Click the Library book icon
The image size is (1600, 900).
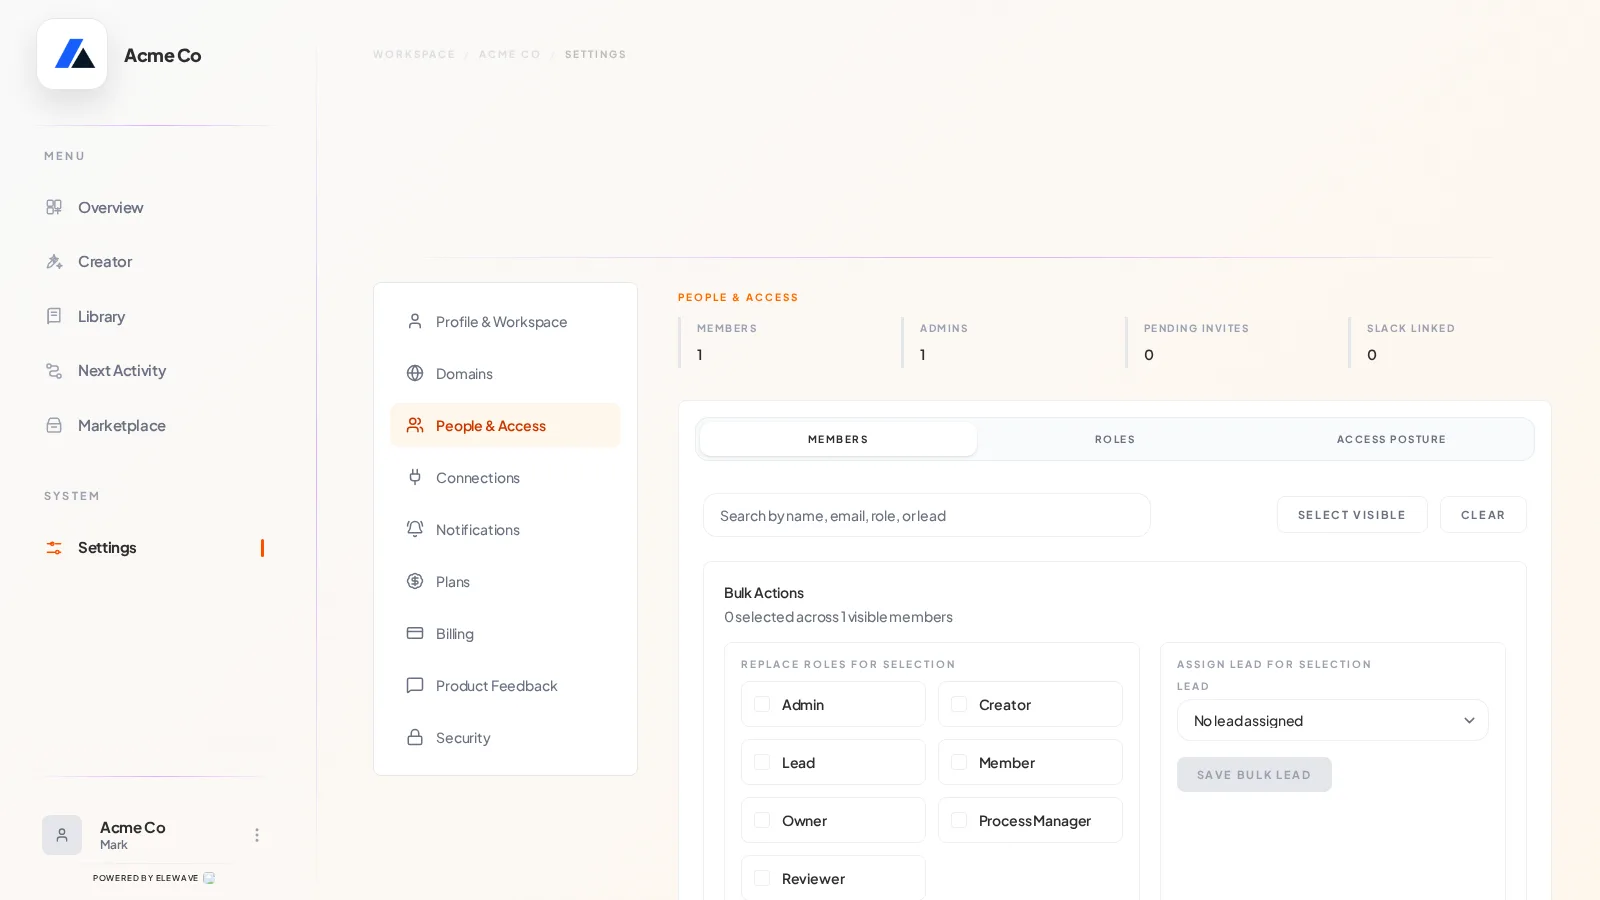[54, 316]
